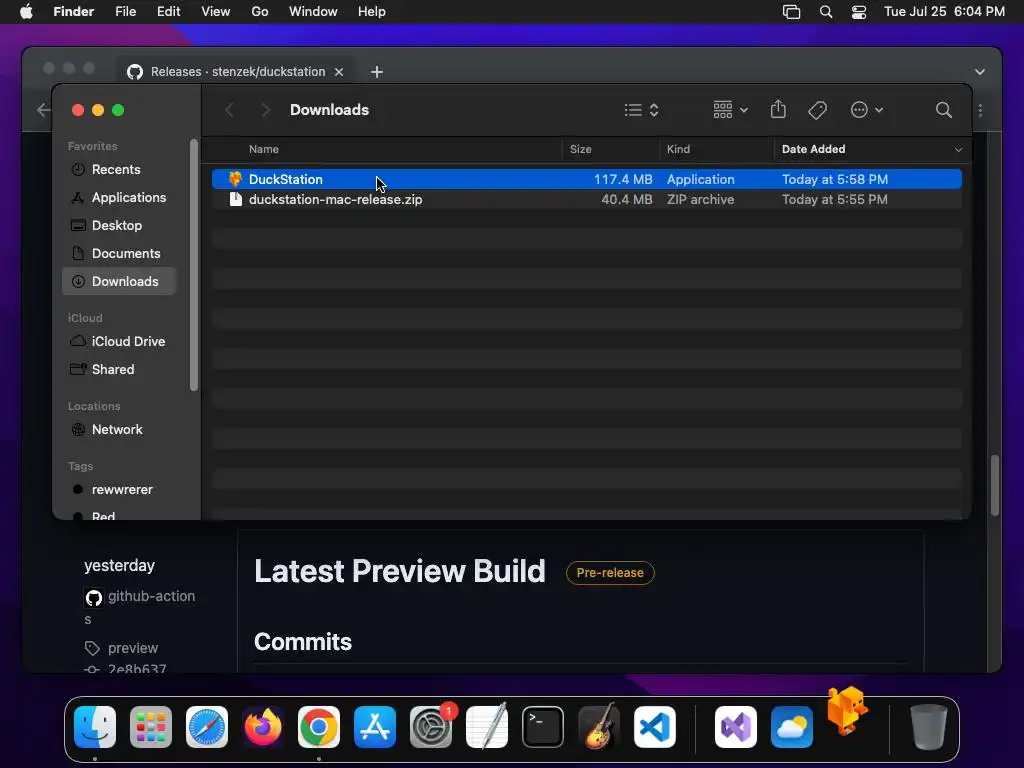Launch Terminal from the Dock
Image resolution: width=1024 pixels, height=768 pixels.
click(x=543, y=726)
